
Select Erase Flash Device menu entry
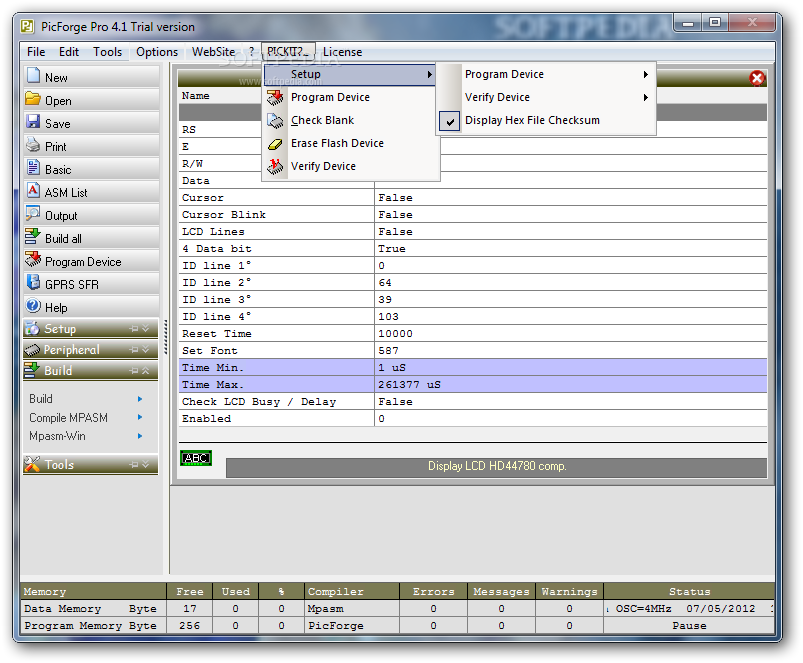[x=351, y=143]
